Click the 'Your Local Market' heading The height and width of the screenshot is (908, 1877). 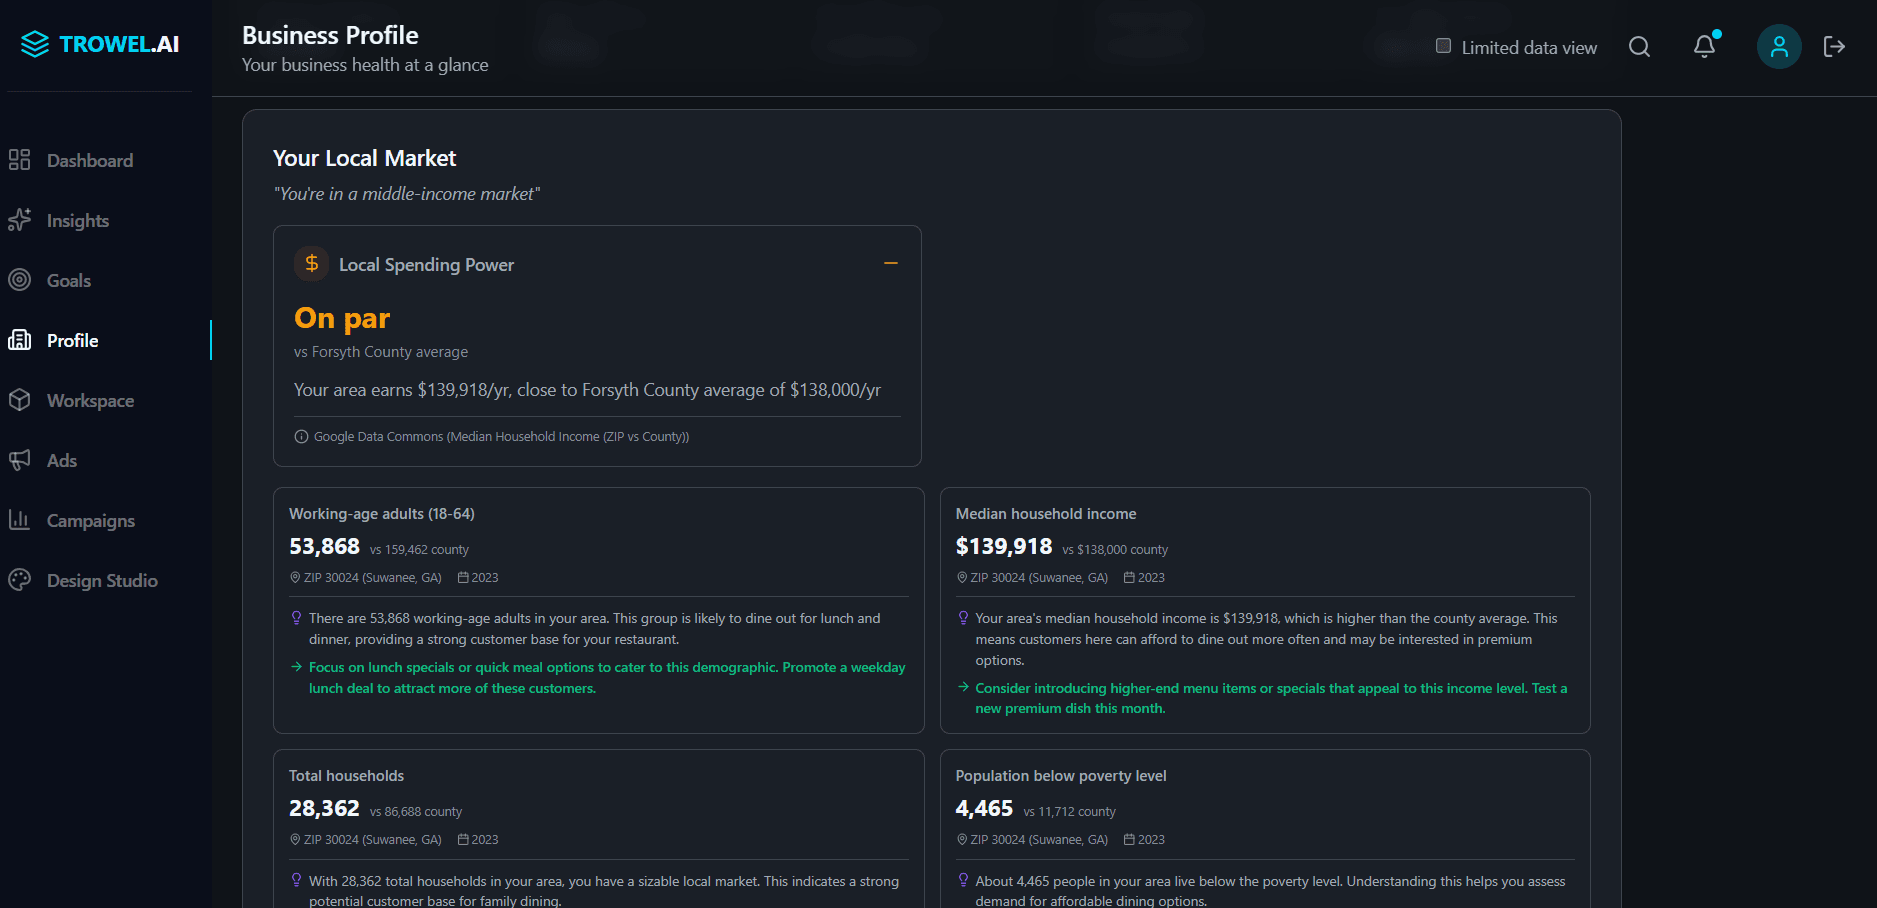tap(364, 158)
